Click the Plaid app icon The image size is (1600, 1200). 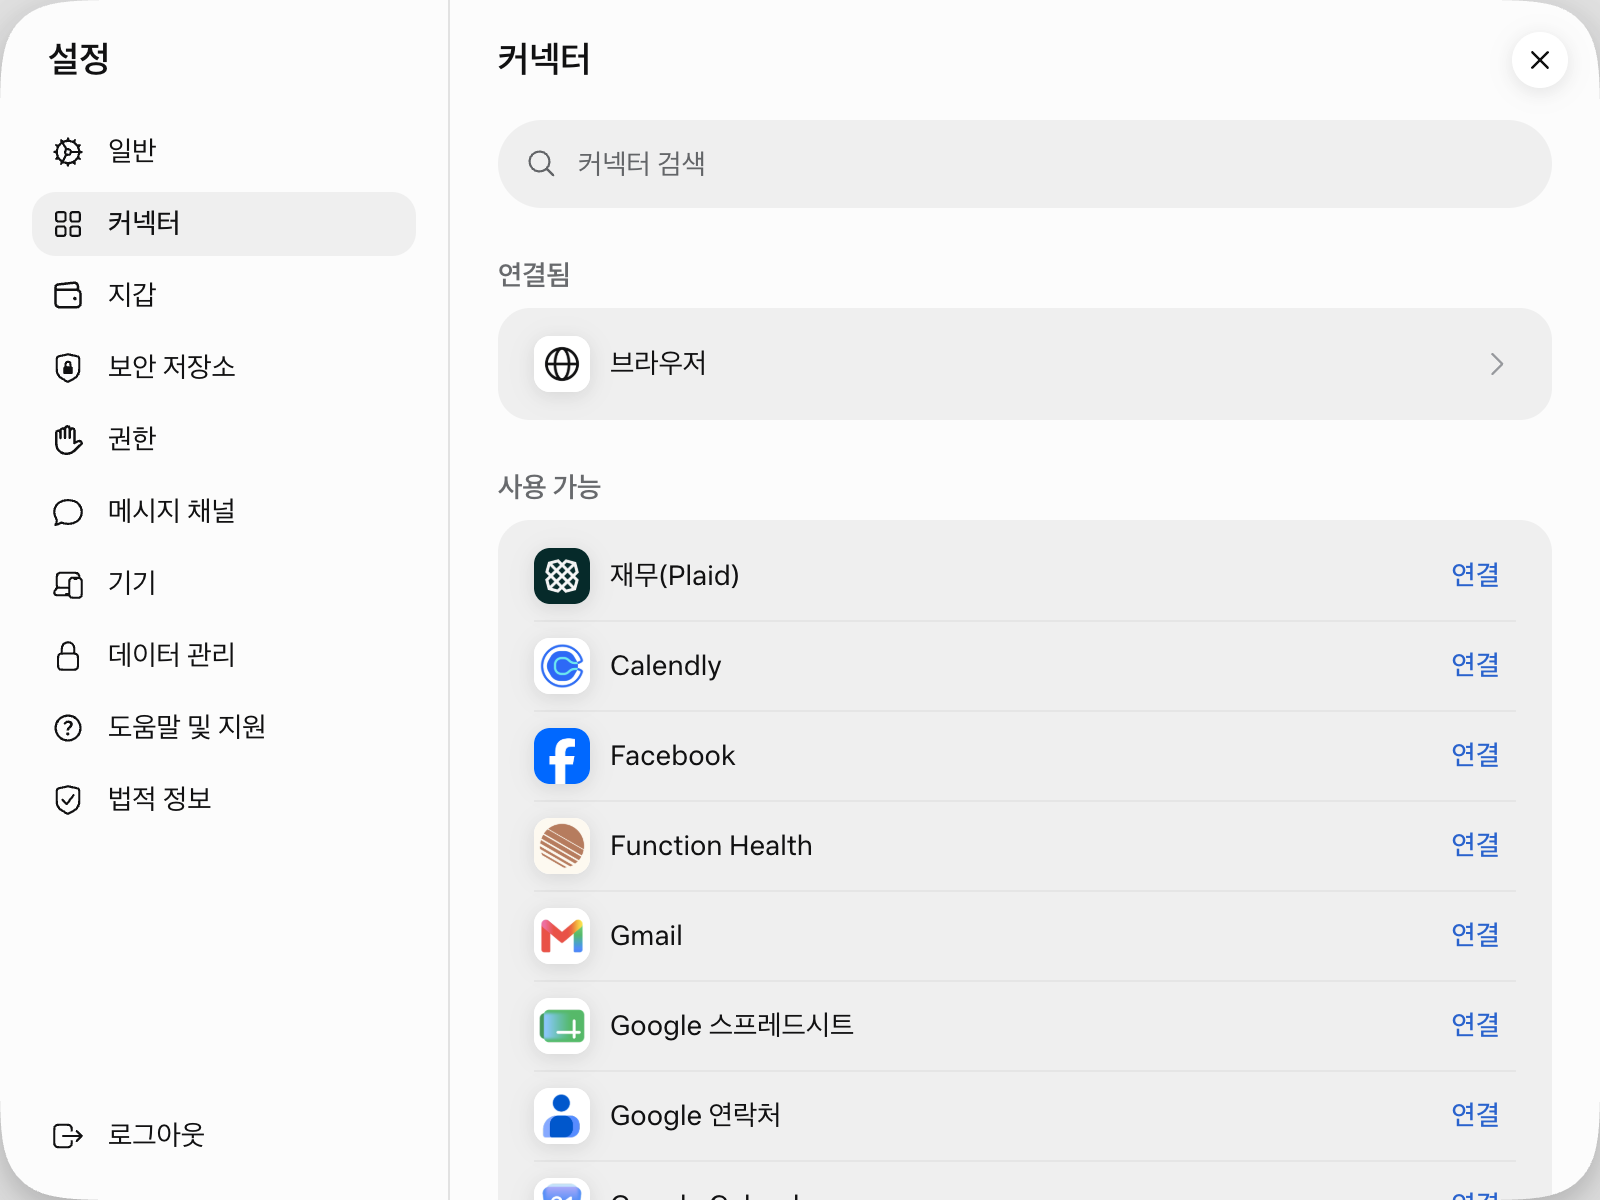(x=562, y=576)
